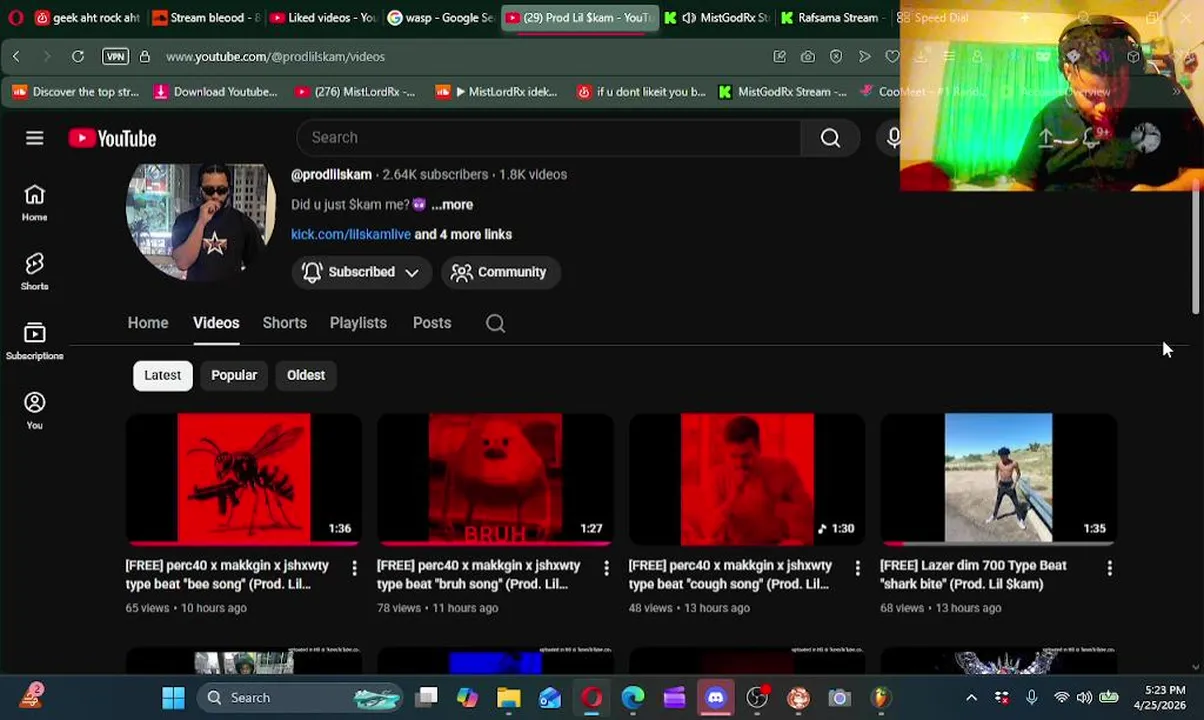
Task: Switch to "Stream bleood" browser tab
Action: (205, 17)
